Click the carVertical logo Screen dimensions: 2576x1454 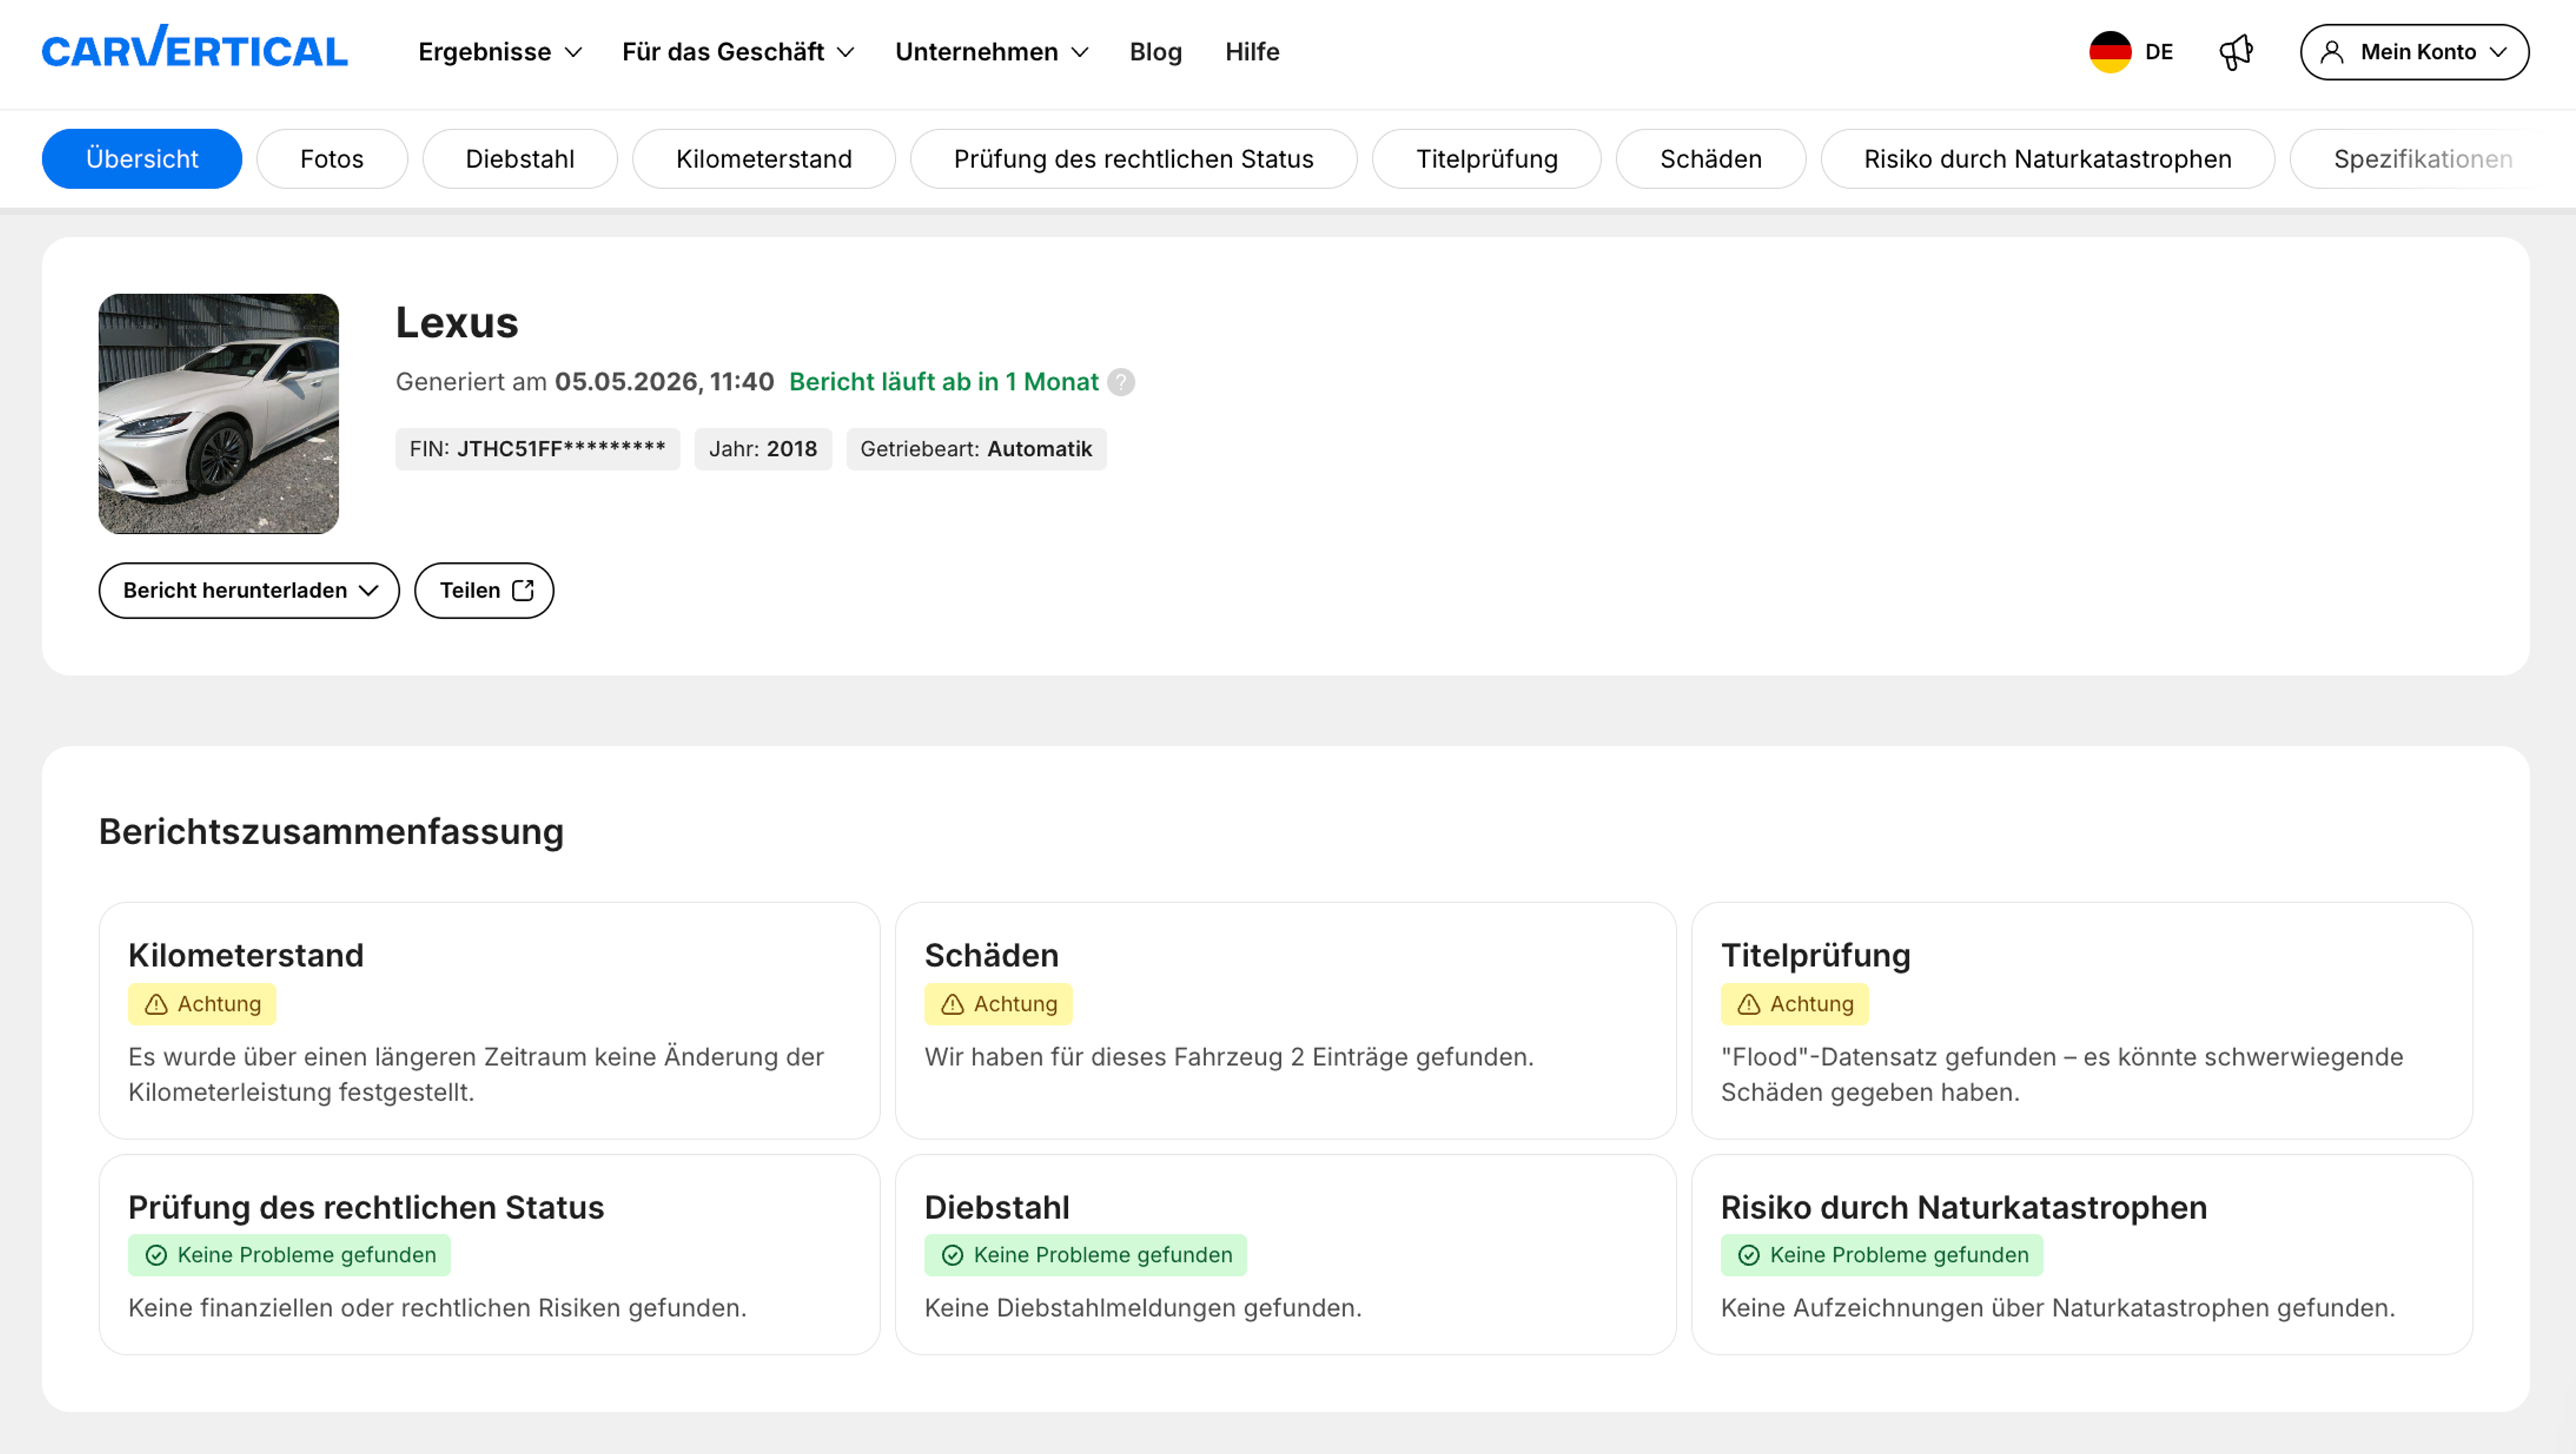(194, 47)
